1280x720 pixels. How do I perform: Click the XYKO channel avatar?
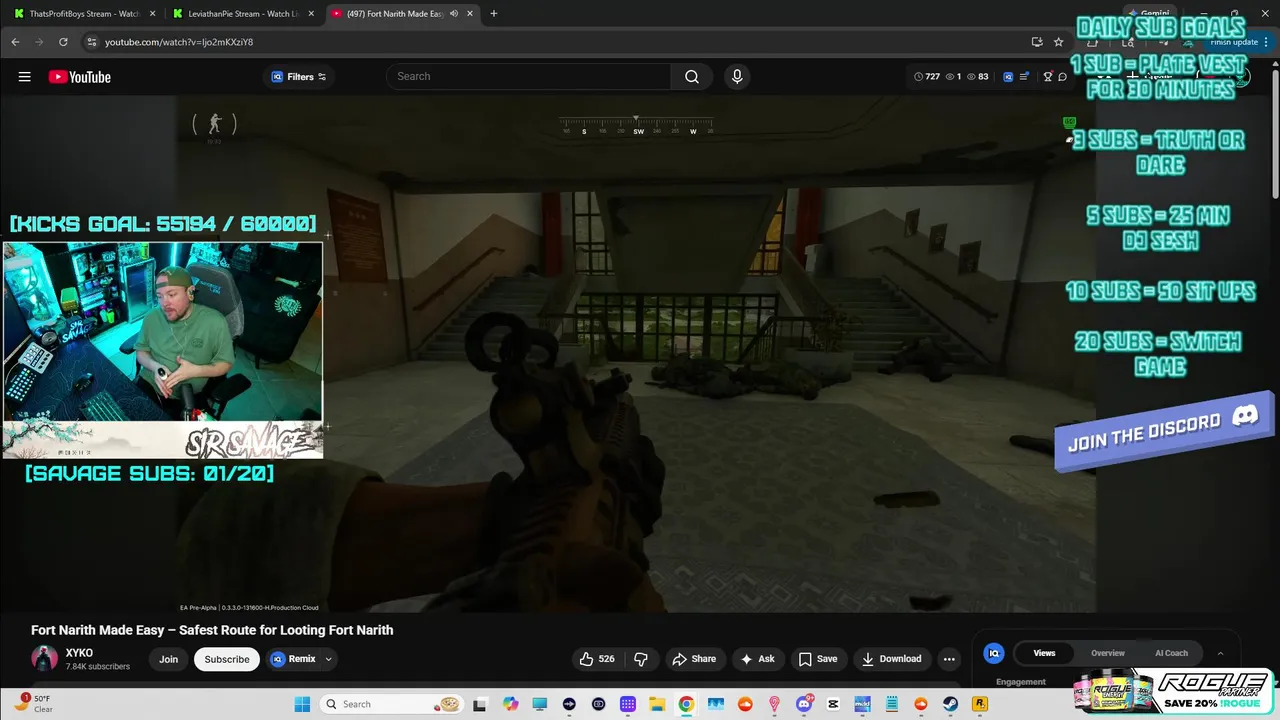(44, 659)
